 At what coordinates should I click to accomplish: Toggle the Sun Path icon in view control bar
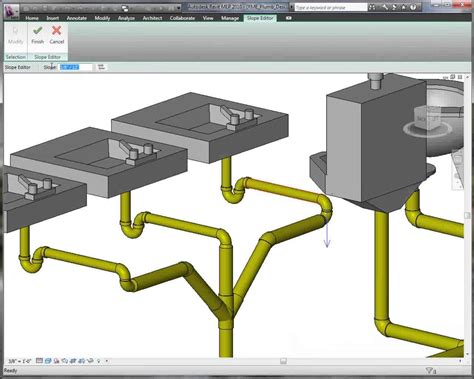(56, 361)
